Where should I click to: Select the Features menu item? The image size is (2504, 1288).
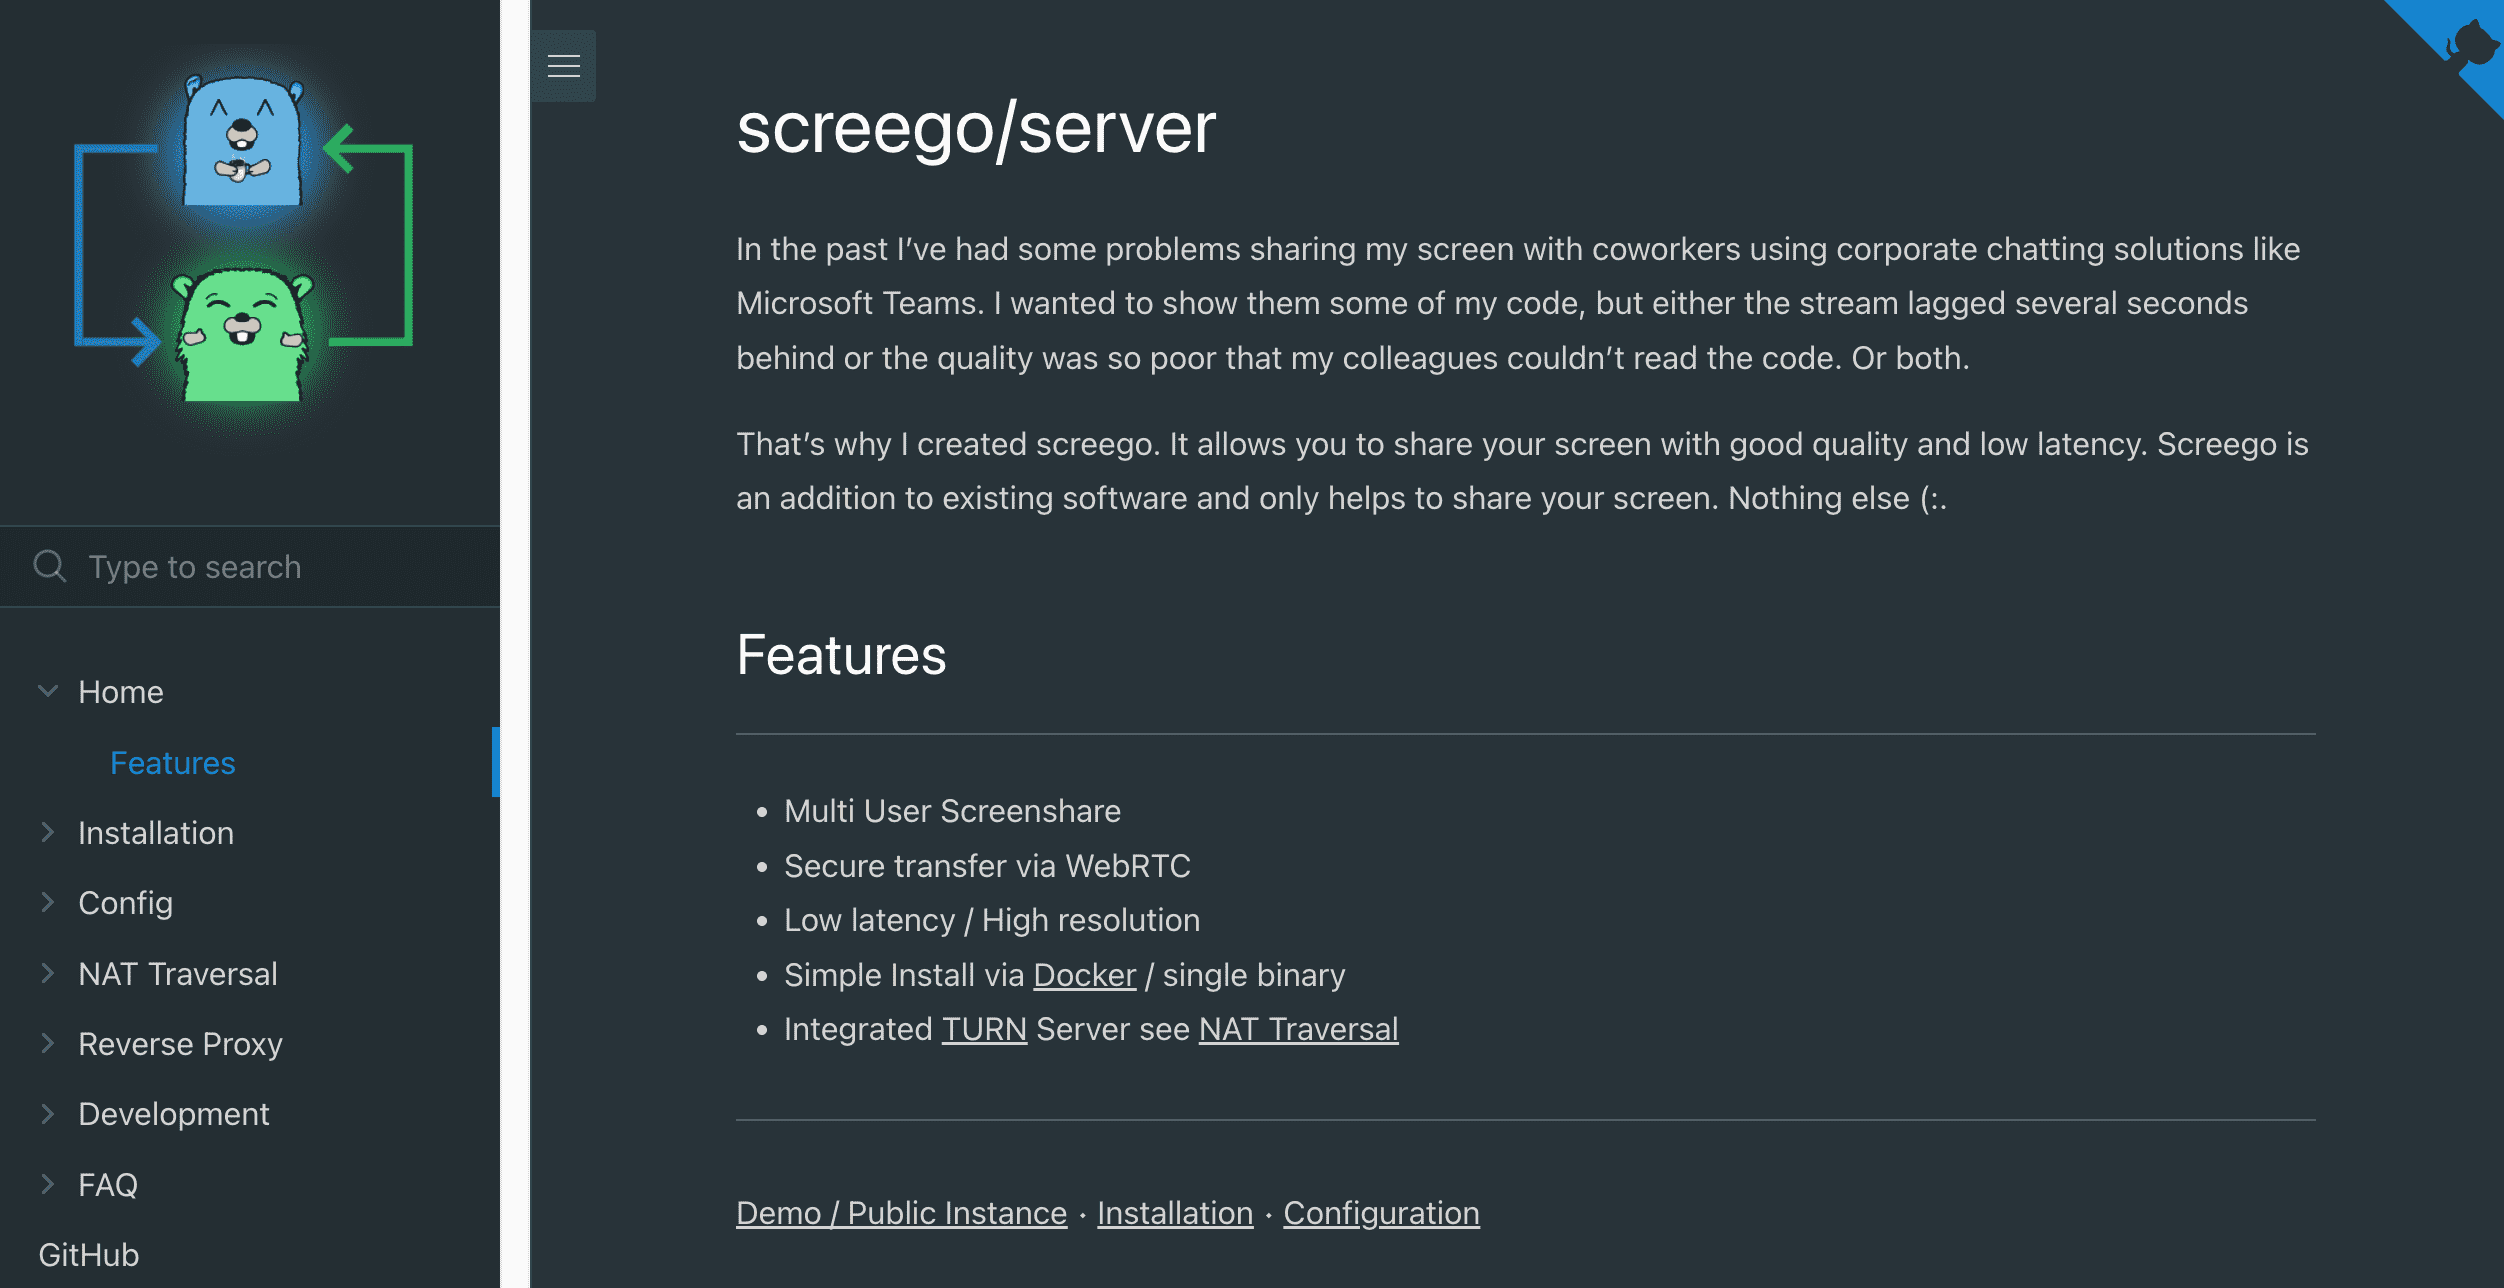(x=172, y=761)
